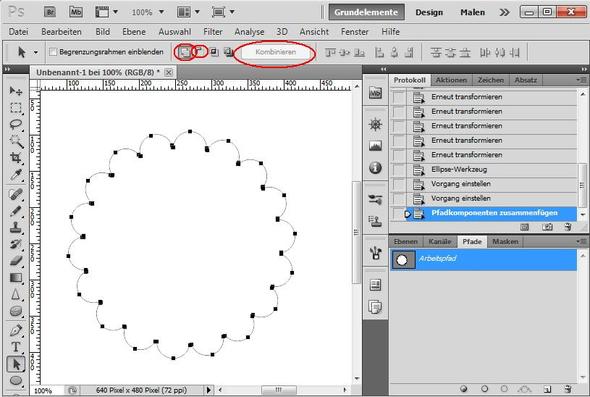Viewport: 590px width, 397px height.
Task: Select the Crop tool
Action: click(x=15, y=158)
